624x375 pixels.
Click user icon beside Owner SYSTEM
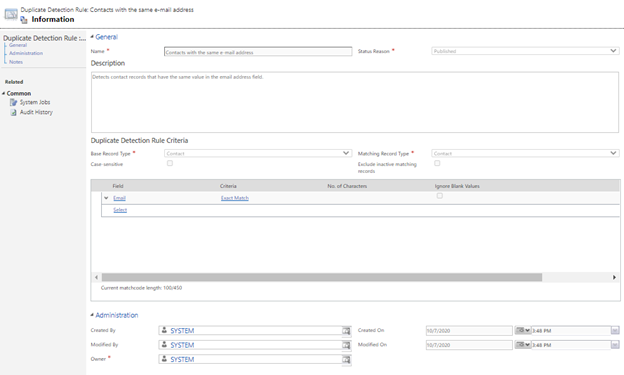[164, 359]
